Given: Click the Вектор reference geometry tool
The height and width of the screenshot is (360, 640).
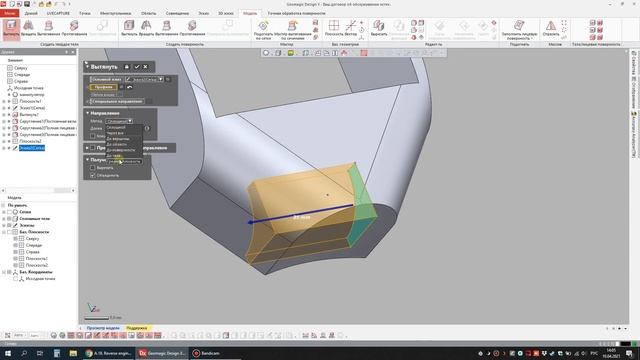Looking at the screenshot, I should point(351,29).
